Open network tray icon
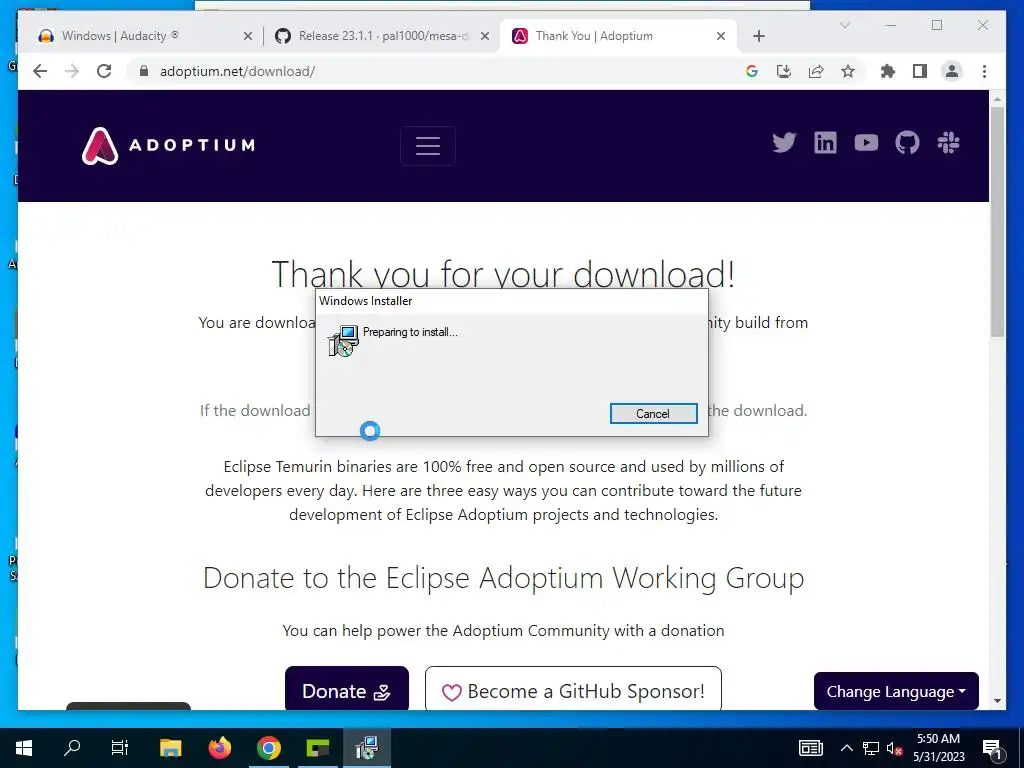Screen dimensions: 1024x768 pyautogui.click(x=871, y=748)
